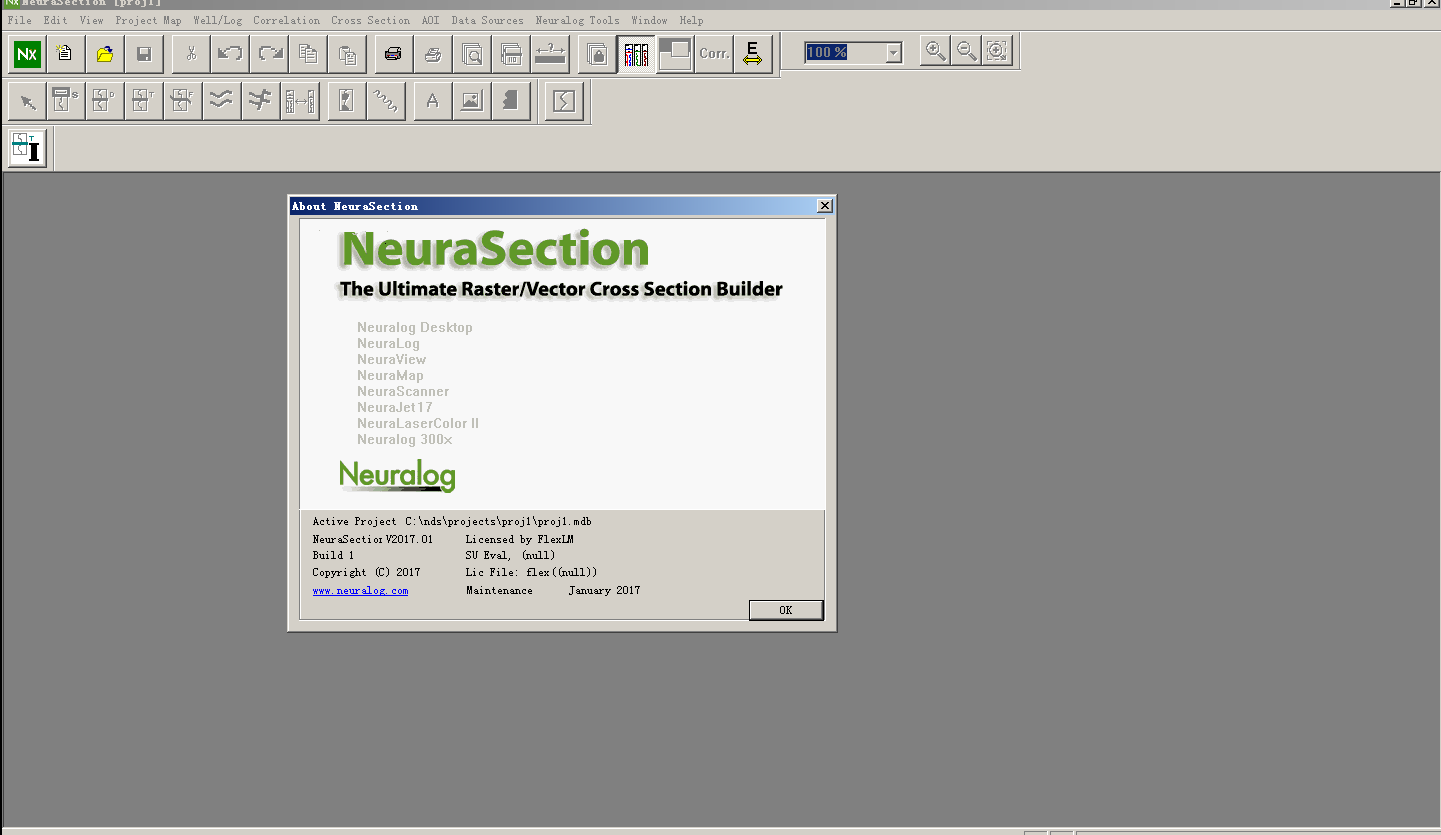Open a file via the yellow folder icon
This screenshot has width=1441, height=835.
[104, 54]
